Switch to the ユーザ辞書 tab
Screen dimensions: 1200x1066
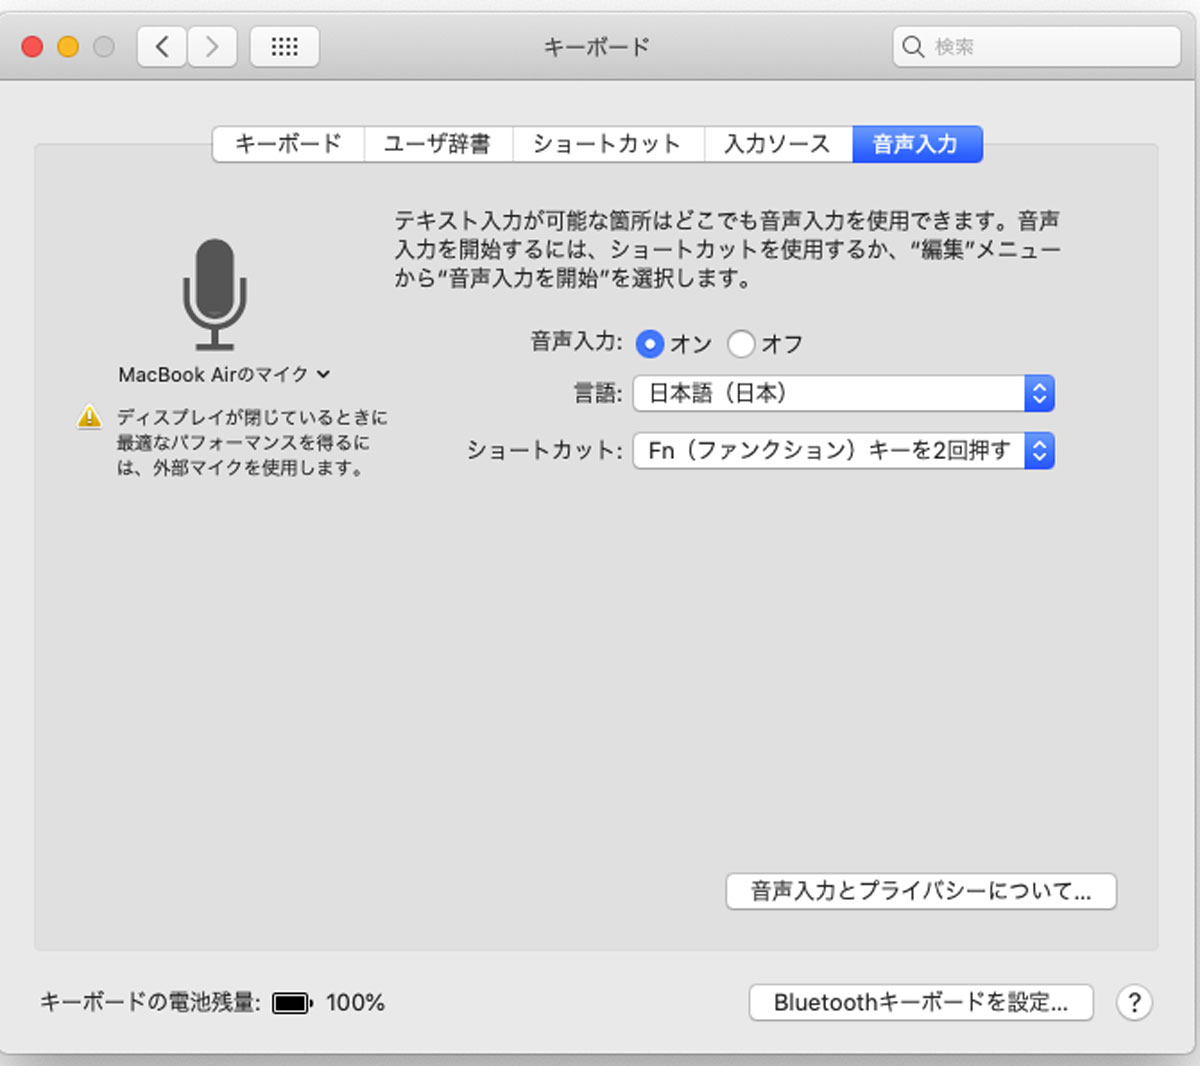click(x=438, y=144)
